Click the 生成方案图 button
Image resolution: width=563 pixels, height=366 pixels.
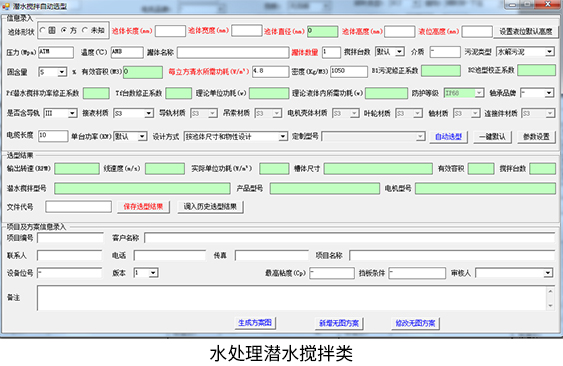coord(255,323)
